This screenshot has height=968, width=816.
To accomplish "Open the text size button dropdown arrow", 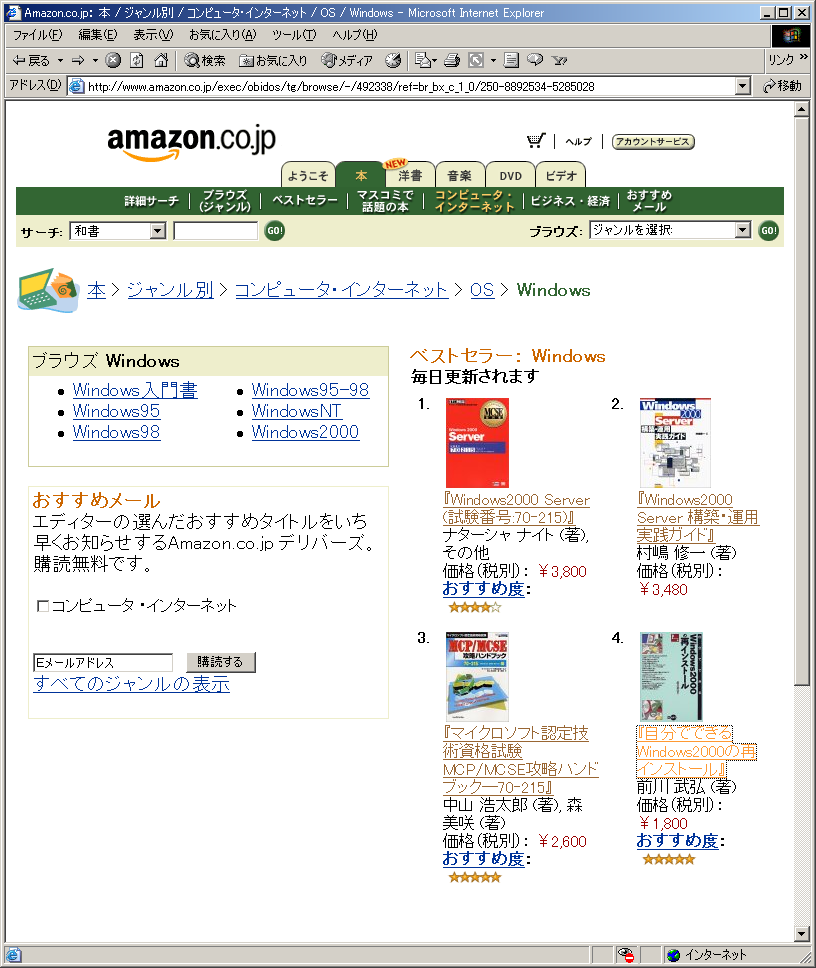I will 493,60.
